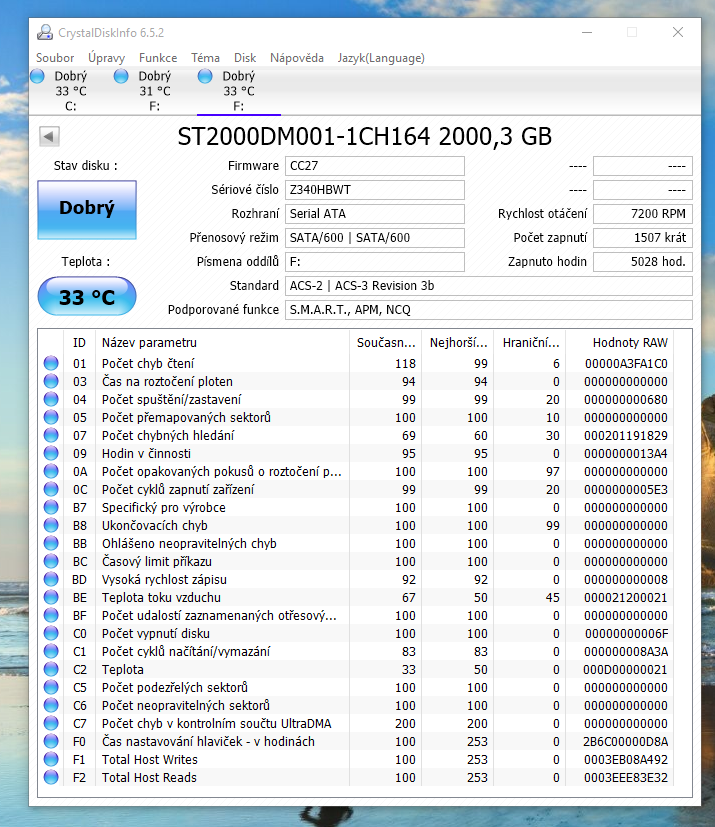
Task: Click status circle for Vysoká rychlost zápisu
Action: (51, 580)
